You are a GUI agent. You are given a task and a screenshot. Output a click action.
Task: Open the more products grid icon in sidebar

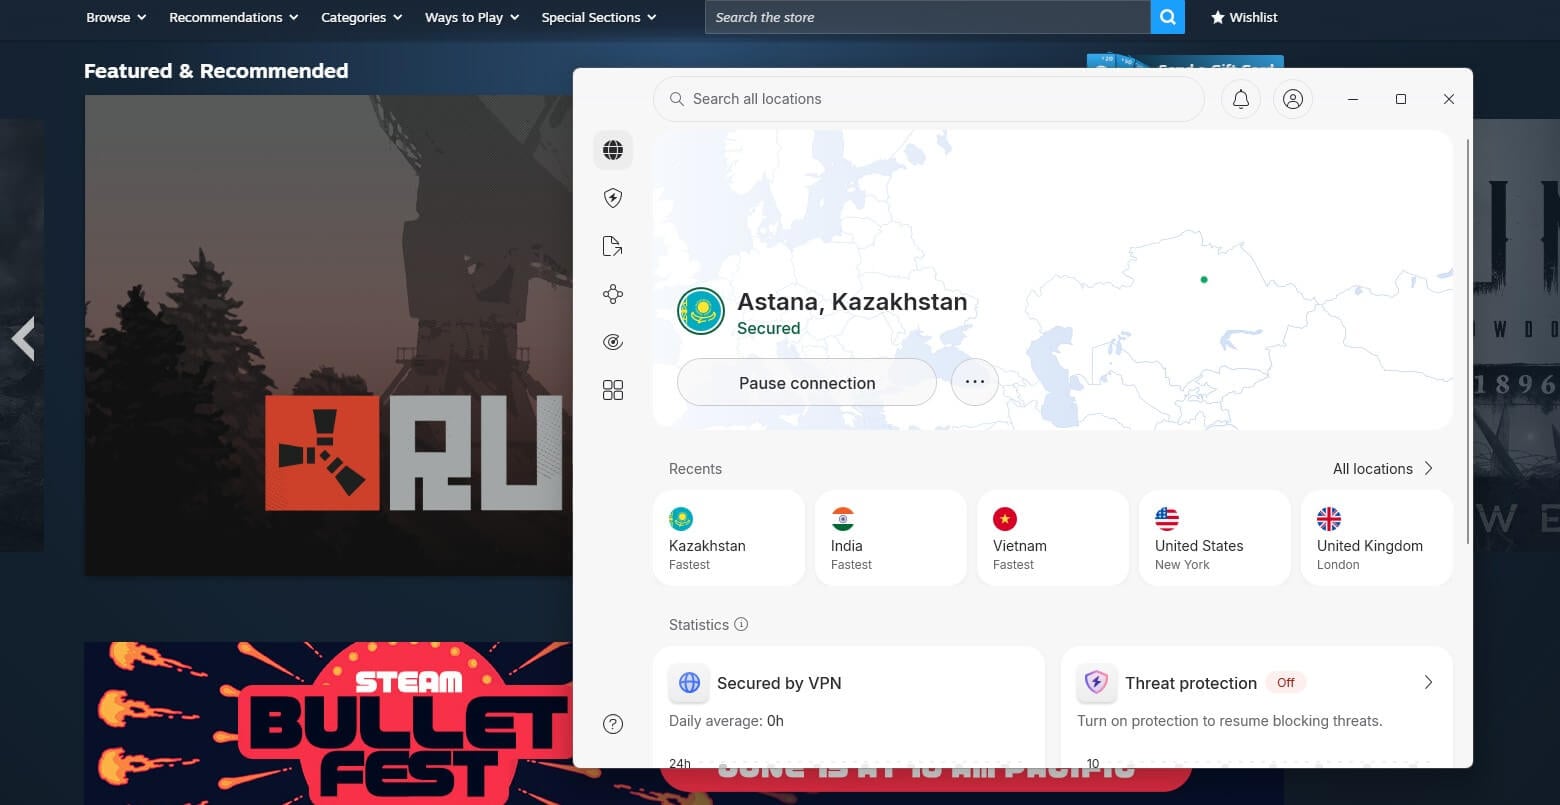point(613,390)
